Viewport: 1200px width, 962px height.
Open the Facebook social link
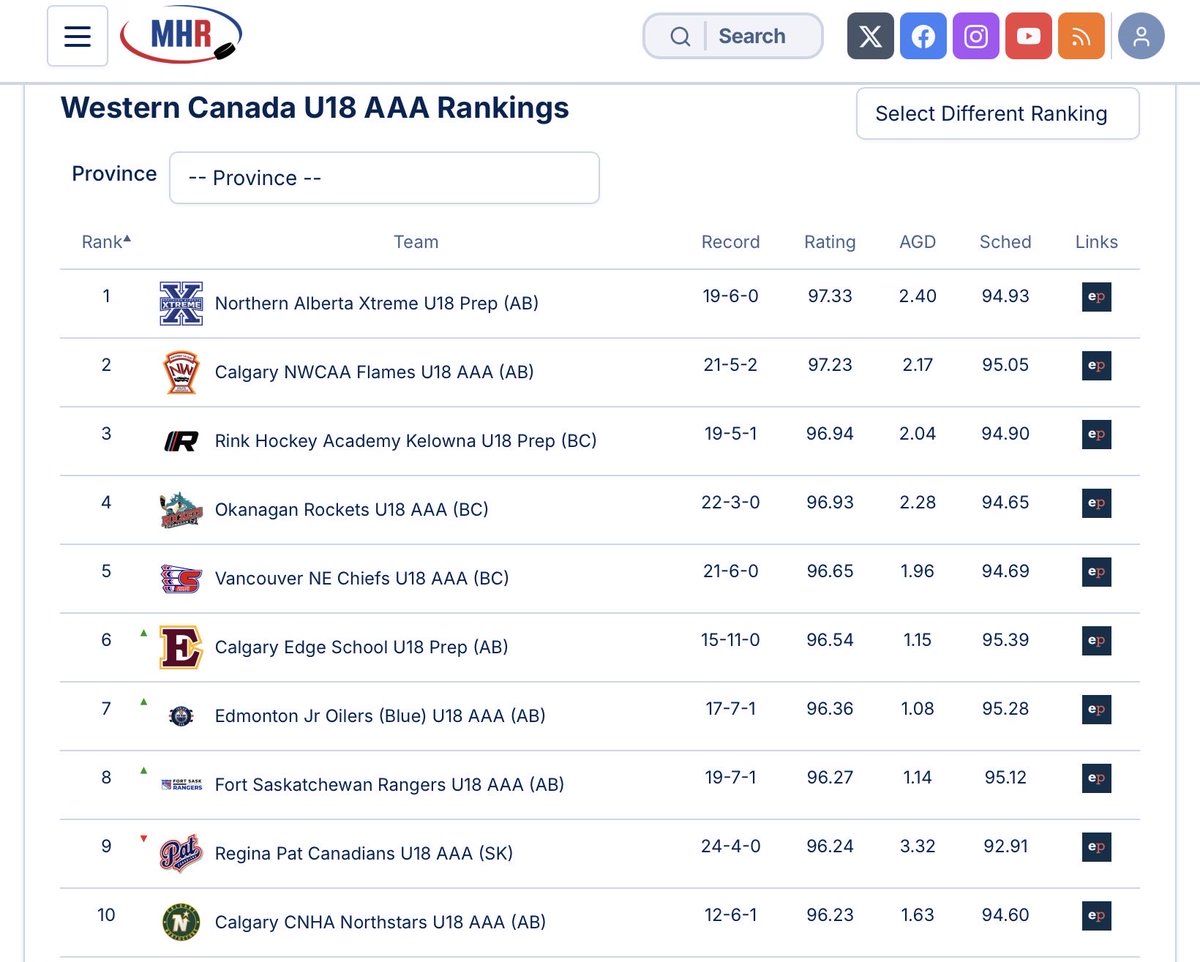(x=923, y=37)
